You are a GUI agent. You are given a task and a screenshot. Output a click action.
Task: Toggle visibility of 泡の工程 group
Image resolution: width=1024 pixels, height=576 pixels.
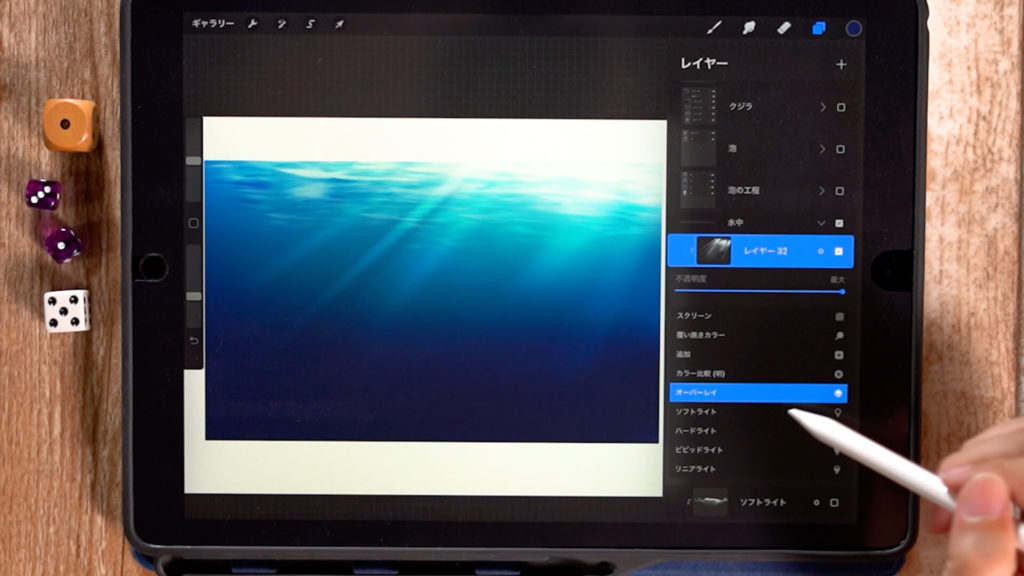840,191
